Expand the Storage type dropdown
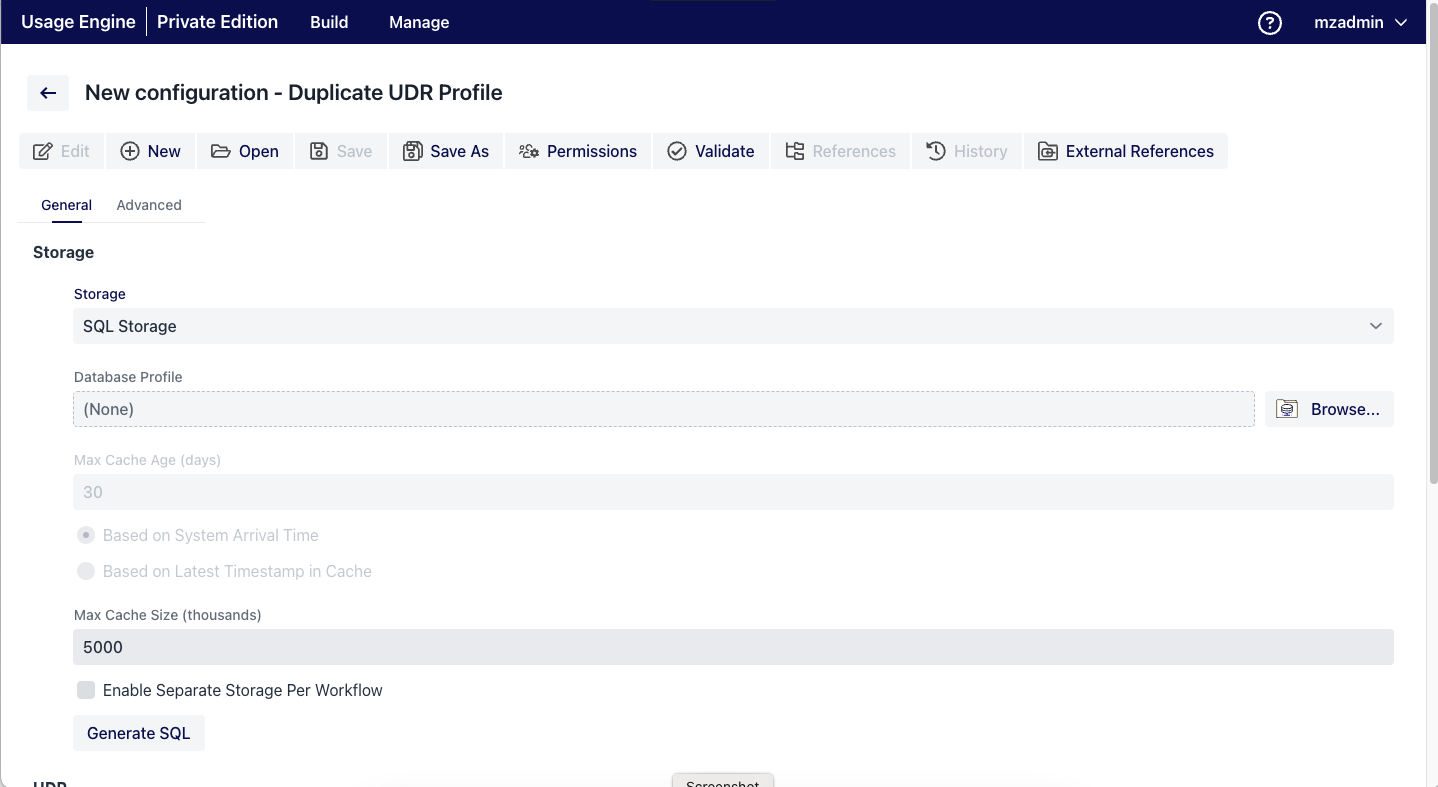This screenshot has width=1438, height=787. pos(732,326)
